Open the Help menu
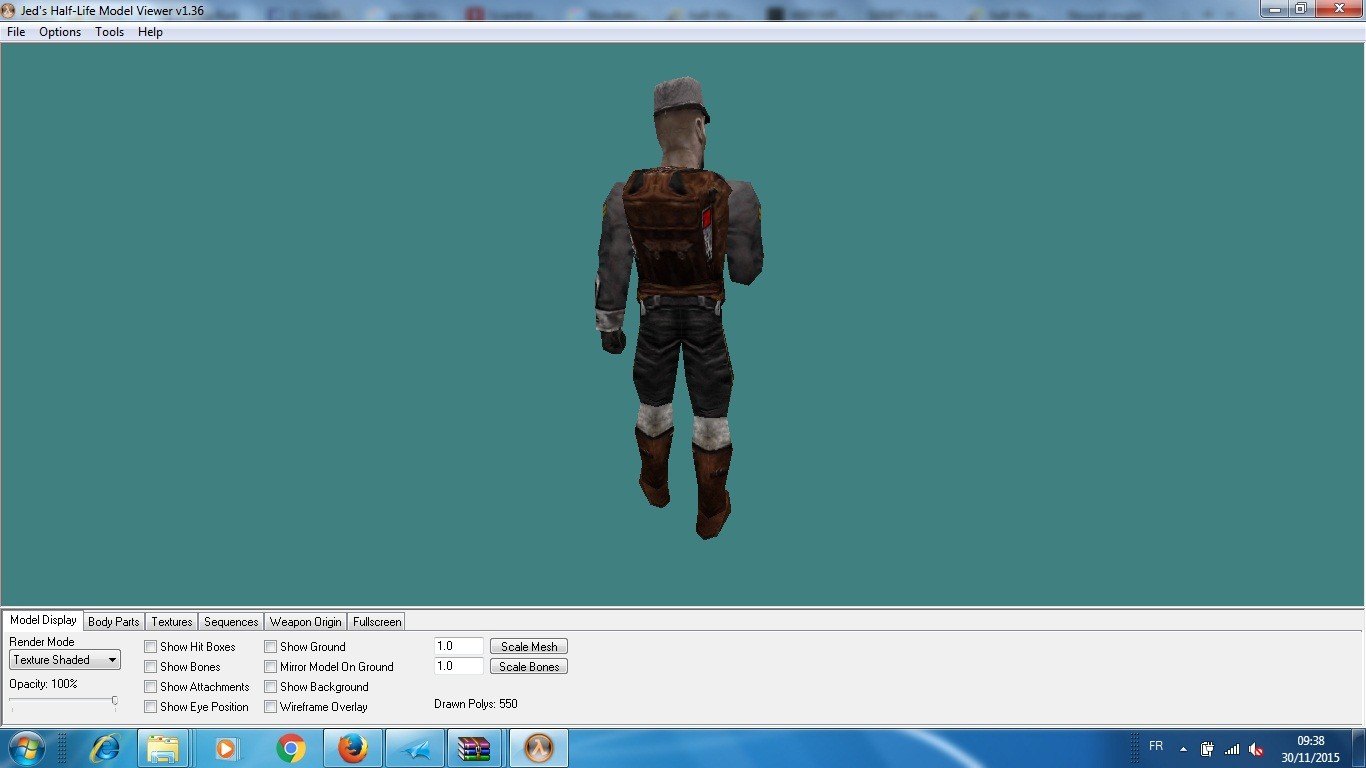Screen dimensions: 1366x768 [x=150, y=32]
